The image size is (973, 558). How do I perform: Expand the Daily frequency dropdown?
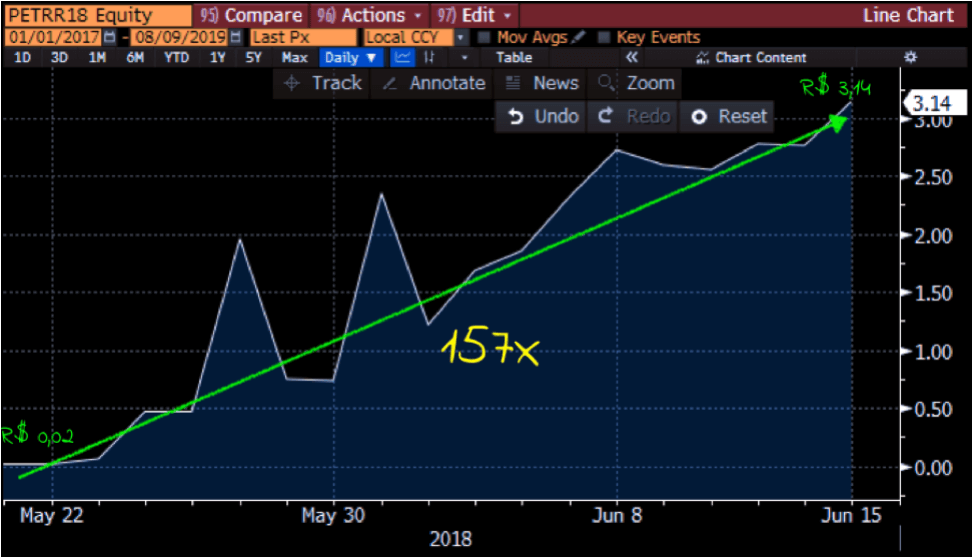coord(353,57)
